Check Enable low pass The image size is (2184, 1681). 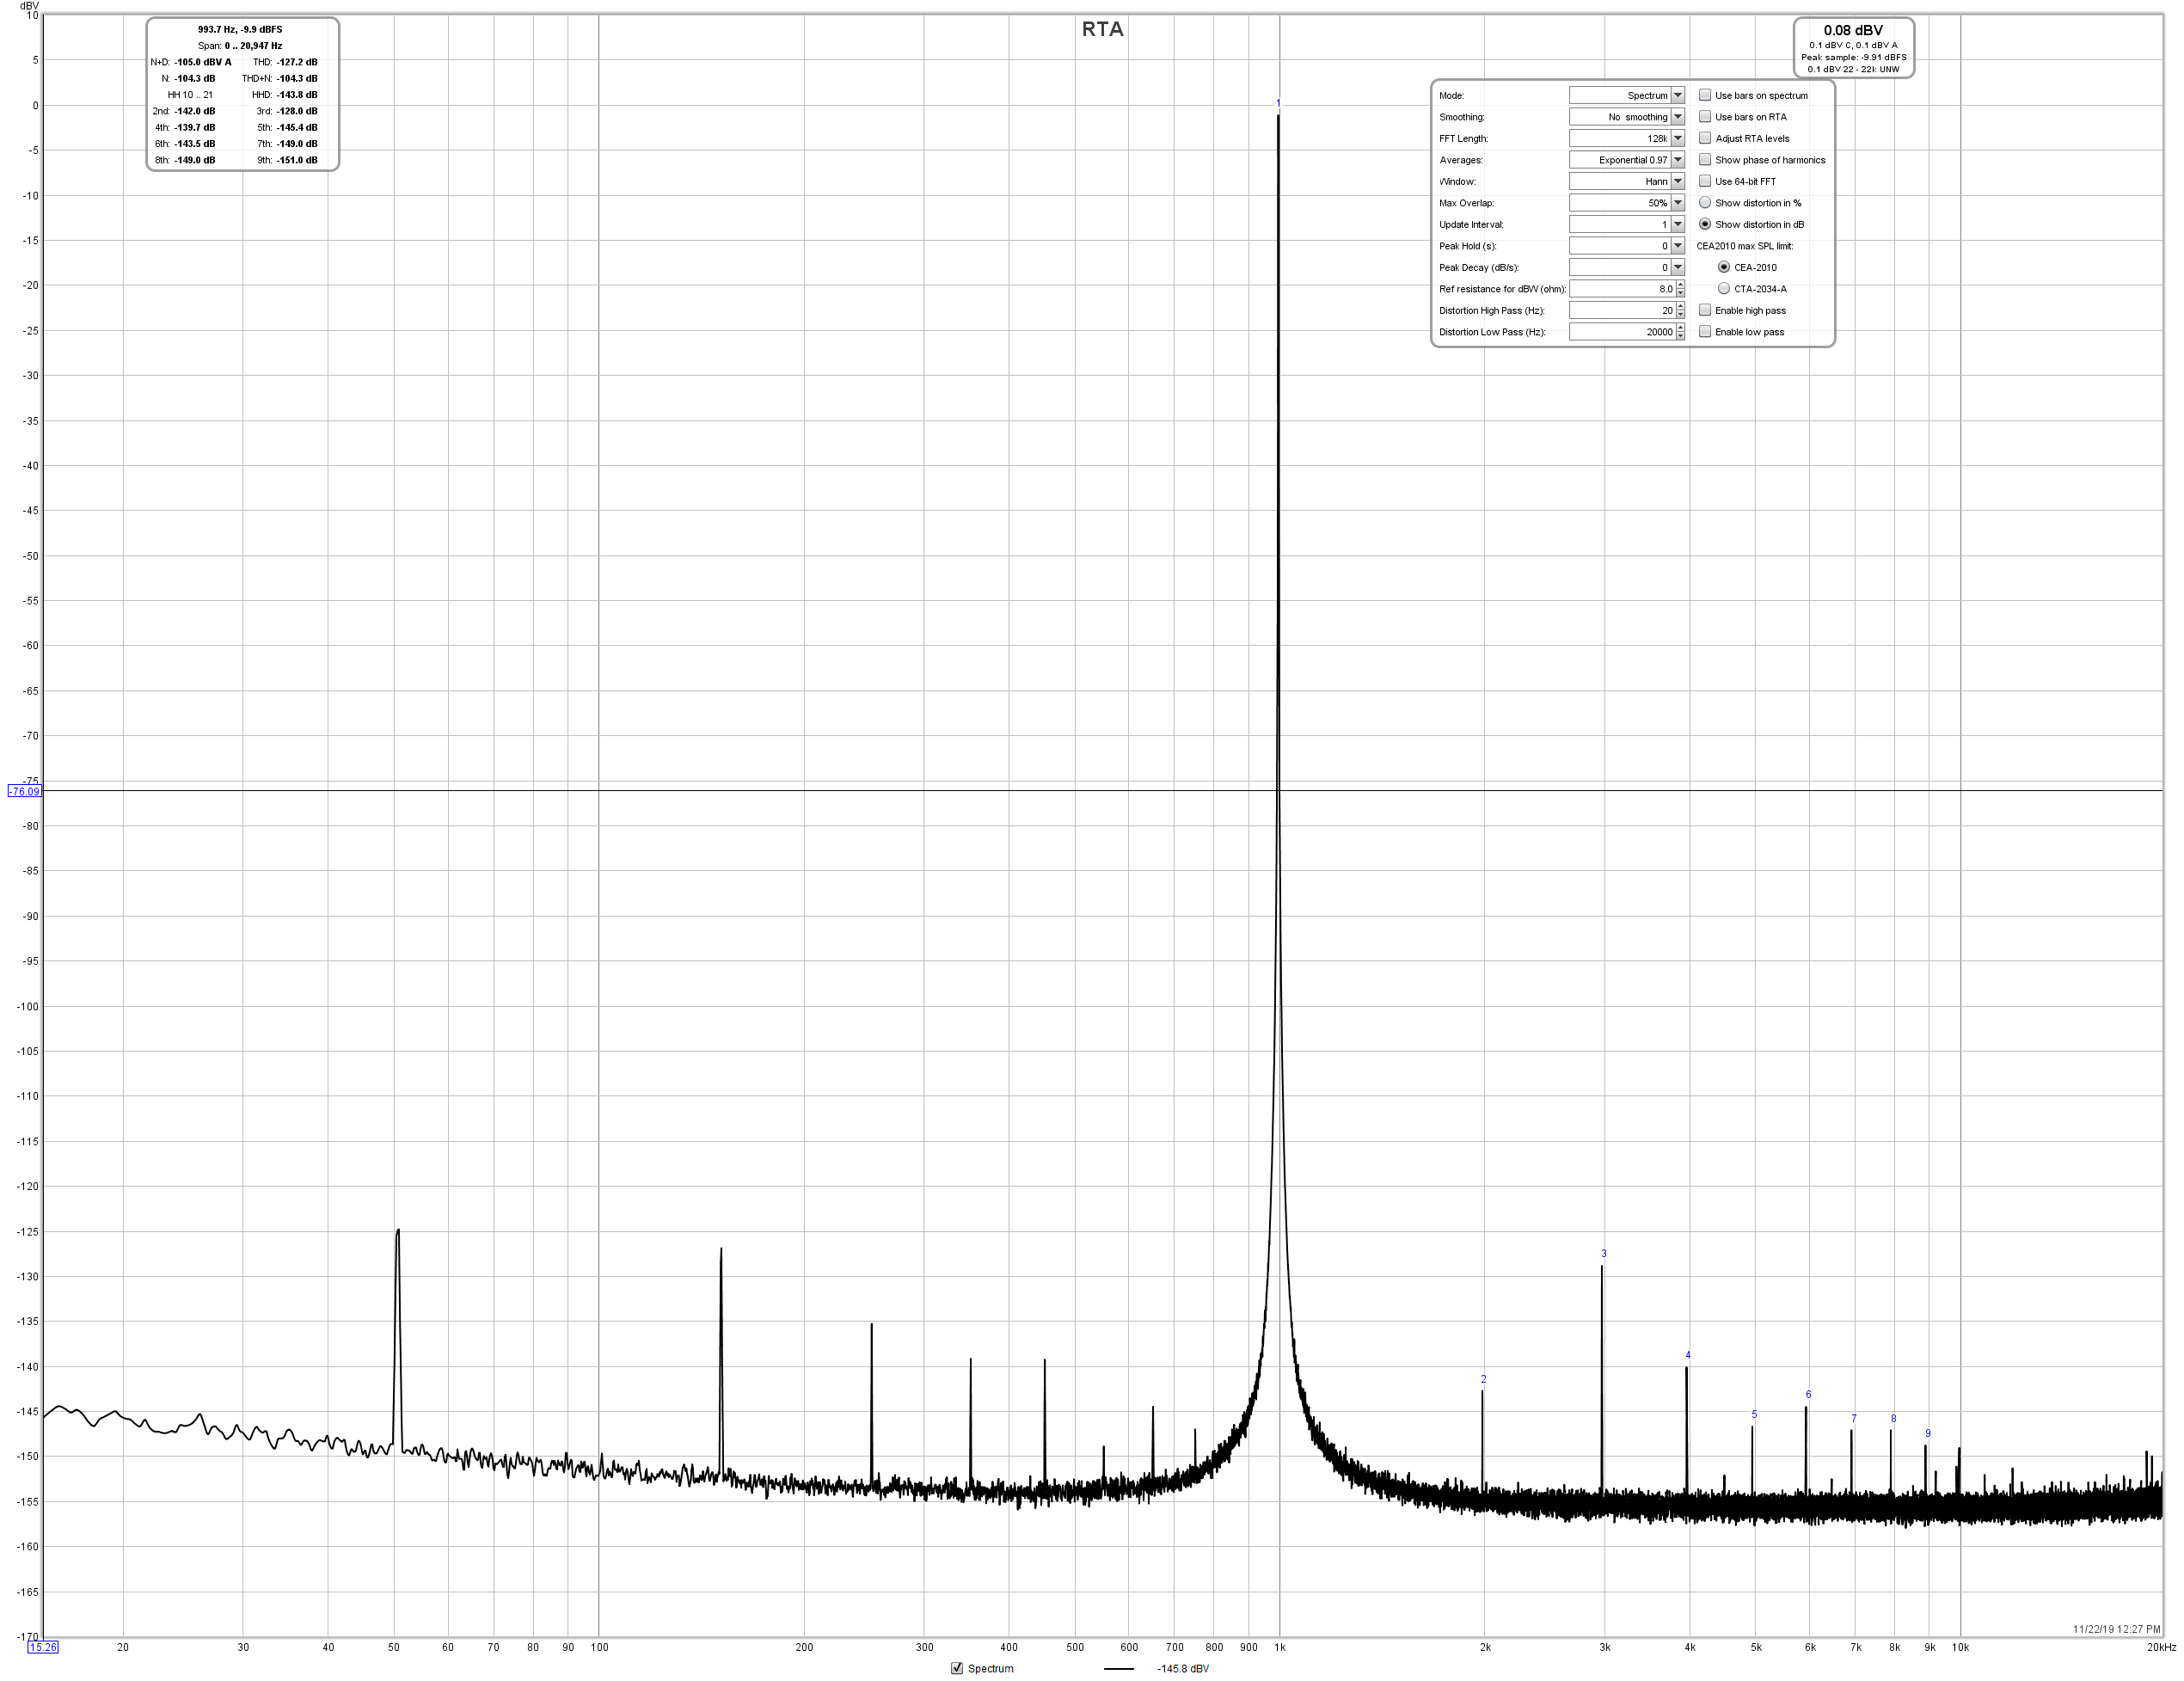click(1705, 332)
